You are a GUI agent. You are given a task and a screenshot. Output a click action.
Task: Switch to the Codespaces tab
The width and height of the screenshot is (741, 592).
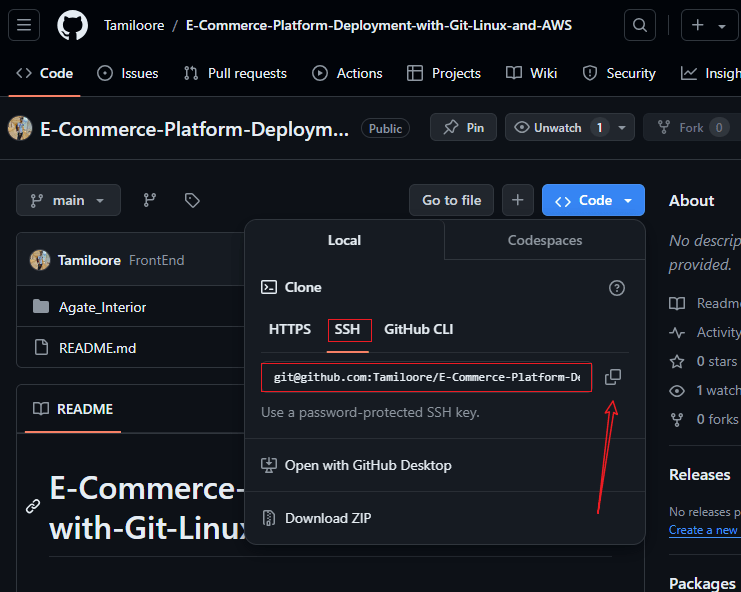click(x=545, y=240)
